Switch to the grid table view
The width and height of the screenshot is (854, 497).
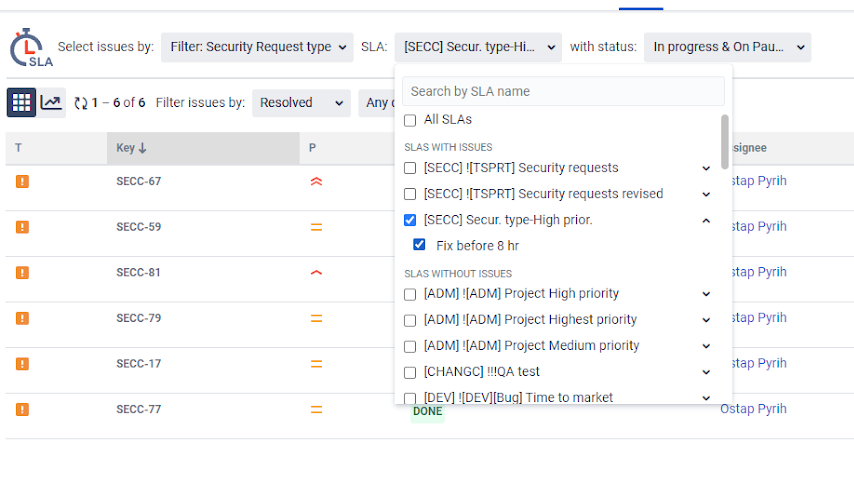pos(21,102)
